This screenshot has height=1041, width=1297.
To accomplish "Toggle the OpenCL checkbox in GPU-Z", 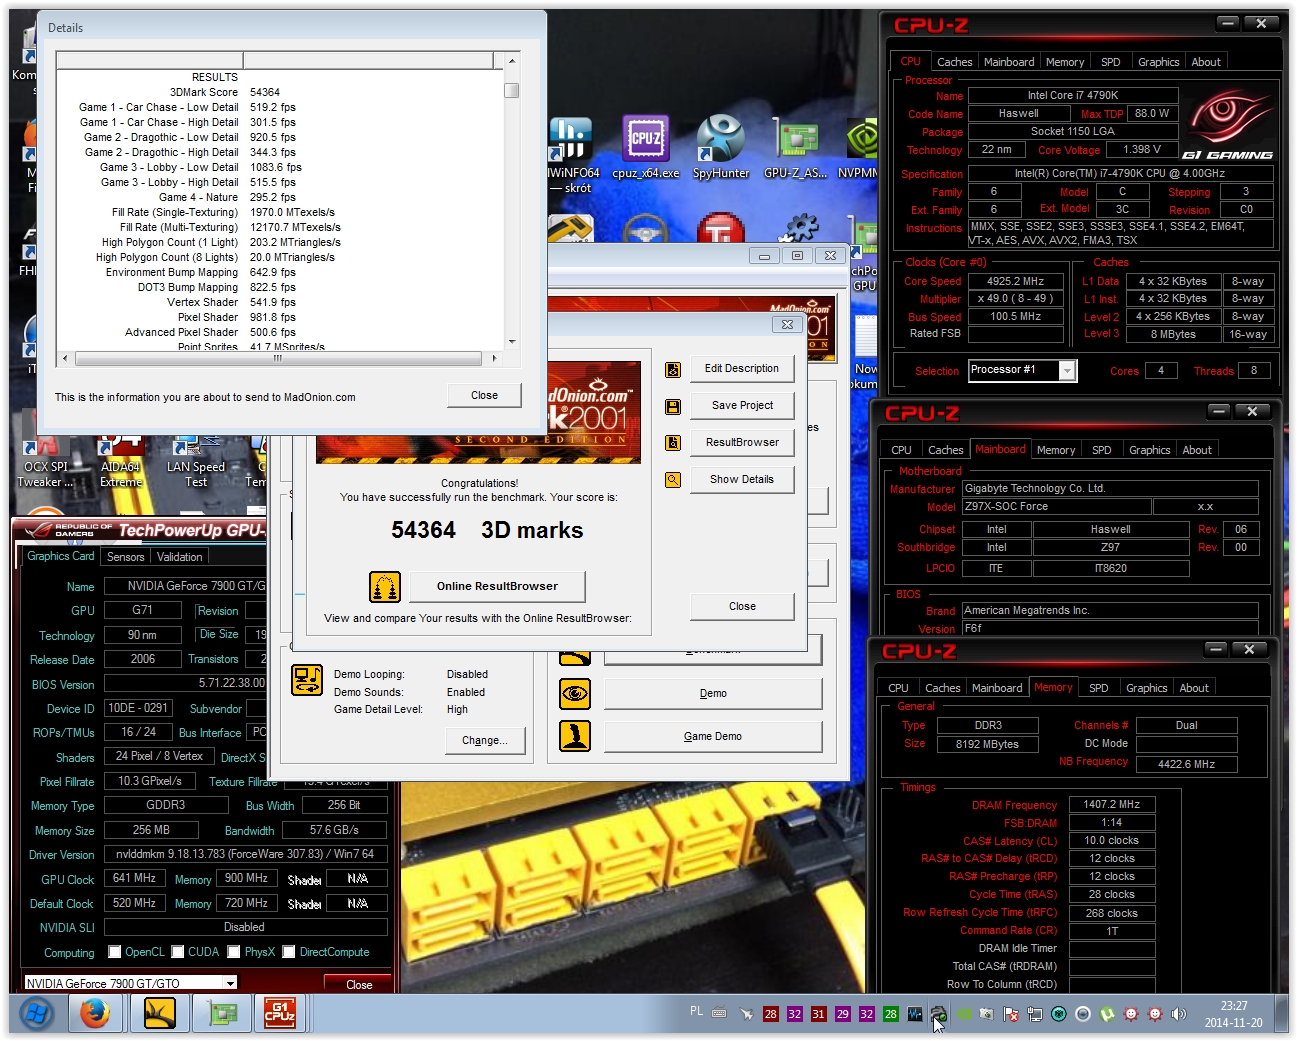I will tap(114, 952).
